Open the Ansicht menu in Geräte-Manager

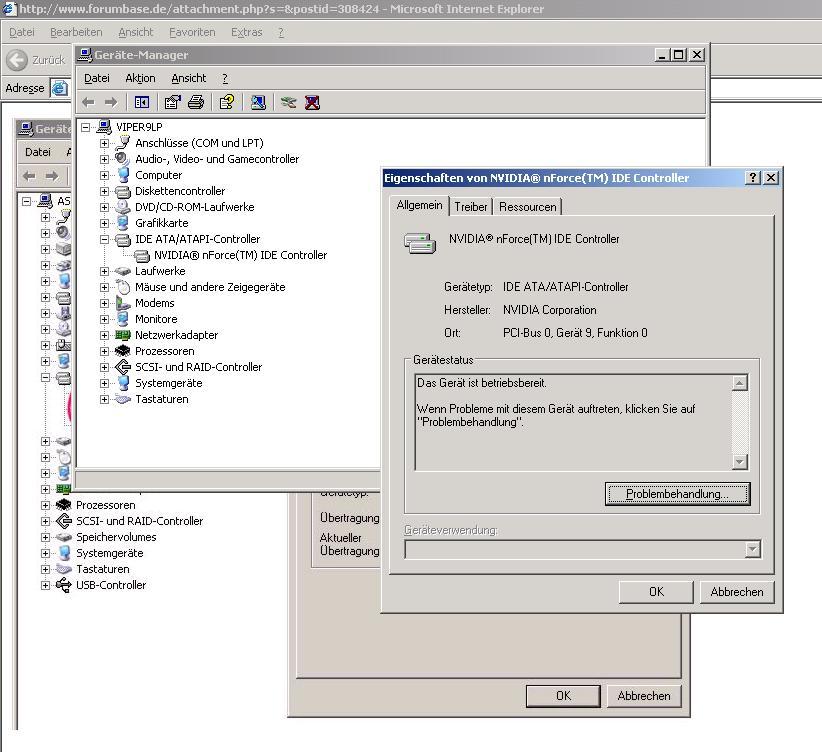(x=189, y=78)
